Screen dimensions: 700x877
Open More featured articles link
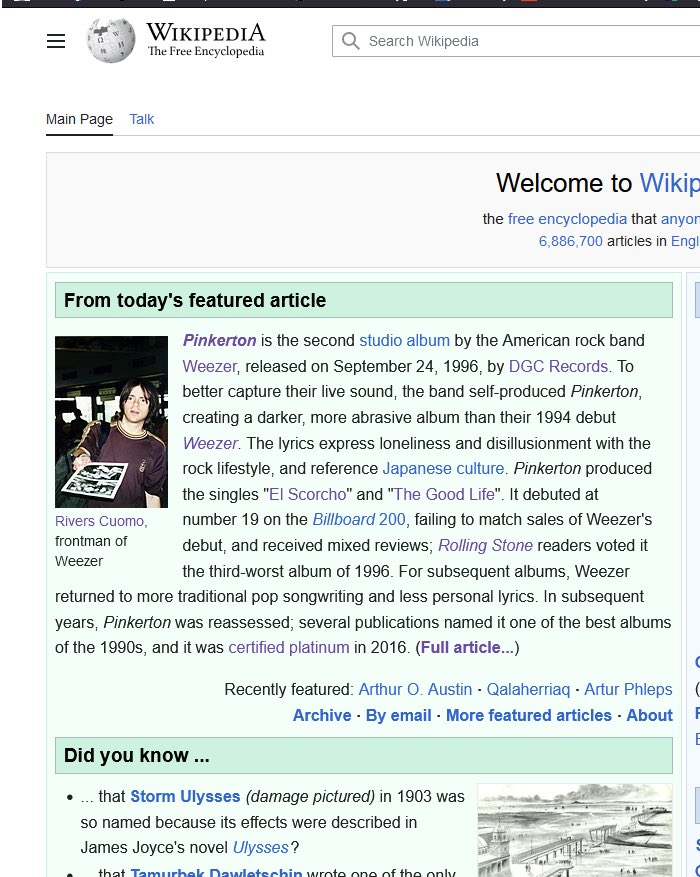tap(529, 715)
